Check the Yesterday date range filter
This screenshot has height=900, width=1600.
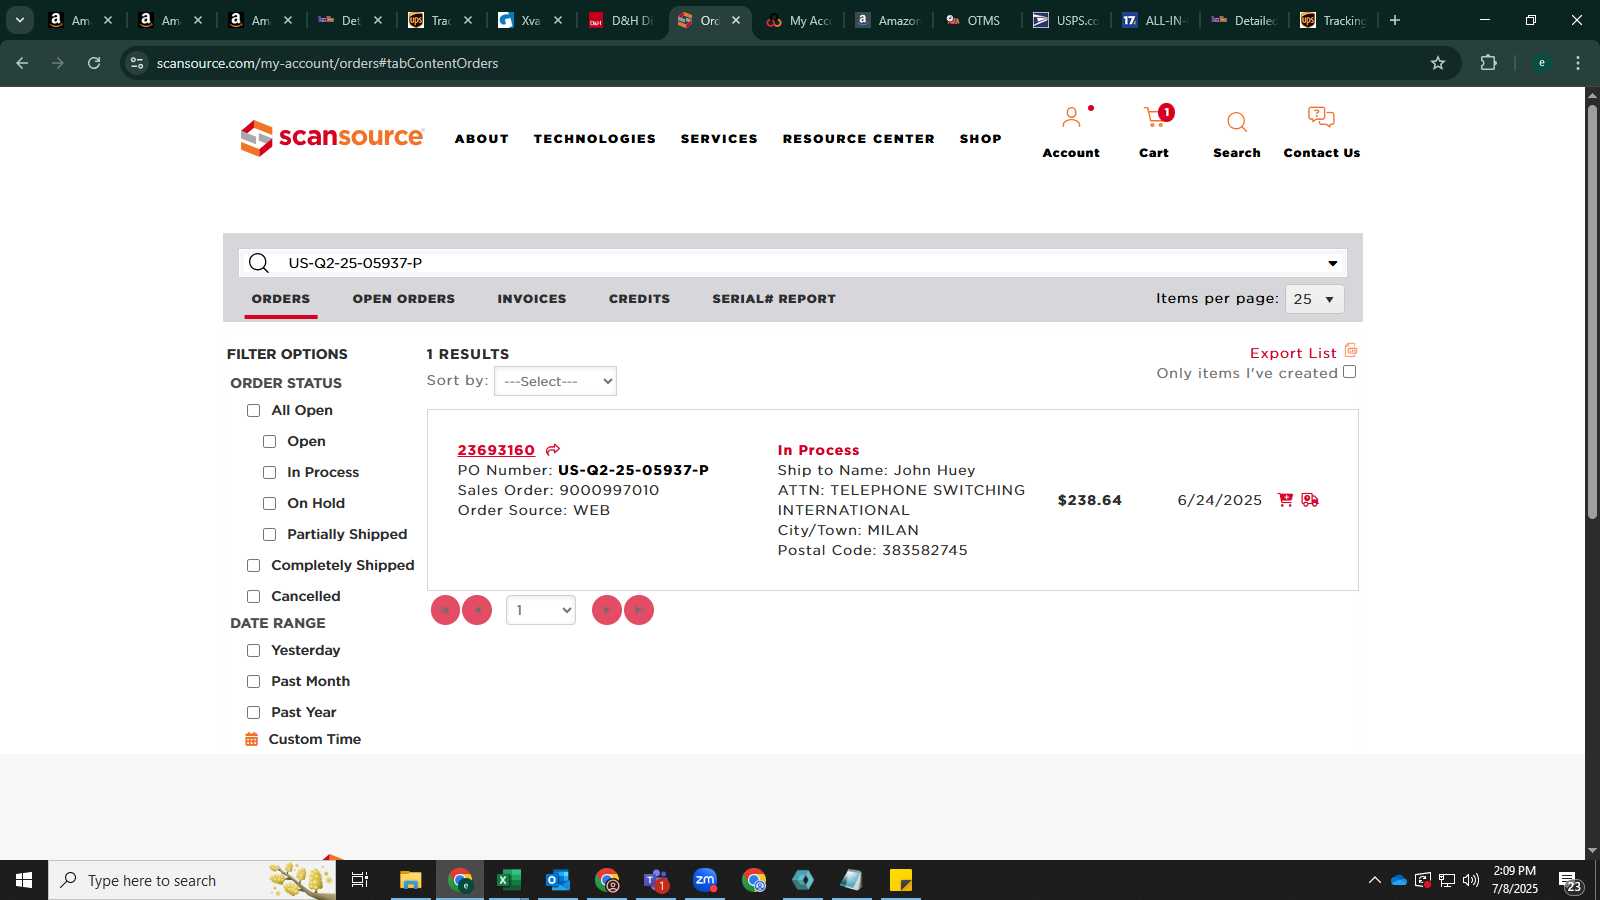tap(254, 651)
